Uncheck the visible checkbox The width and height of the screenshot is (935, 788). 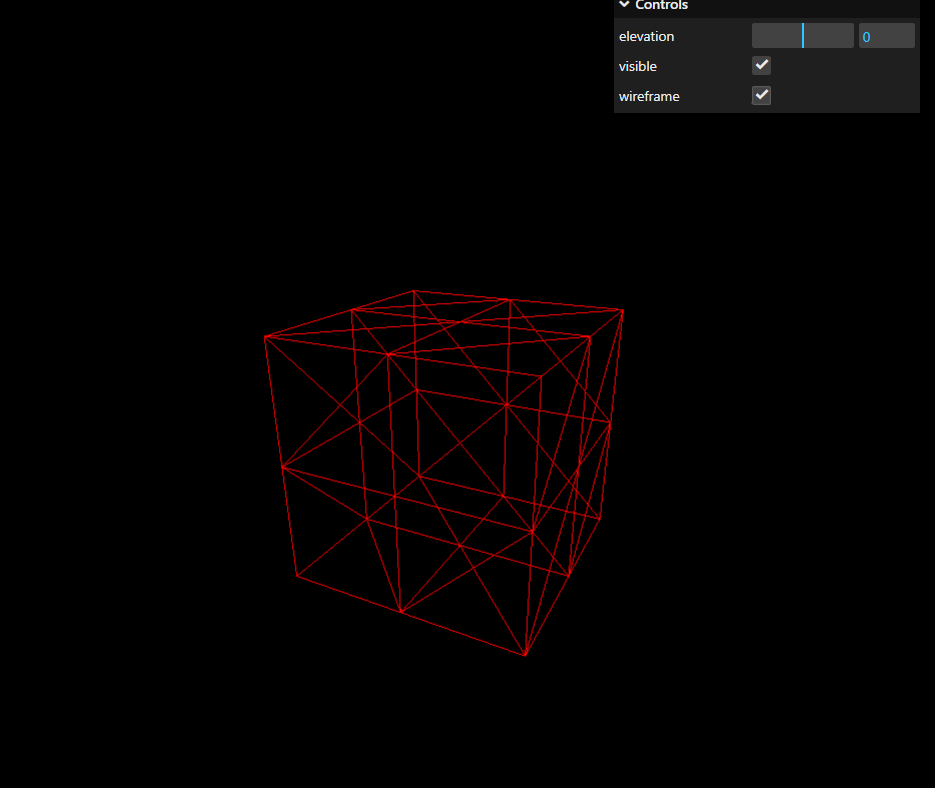tap(761, 65)
